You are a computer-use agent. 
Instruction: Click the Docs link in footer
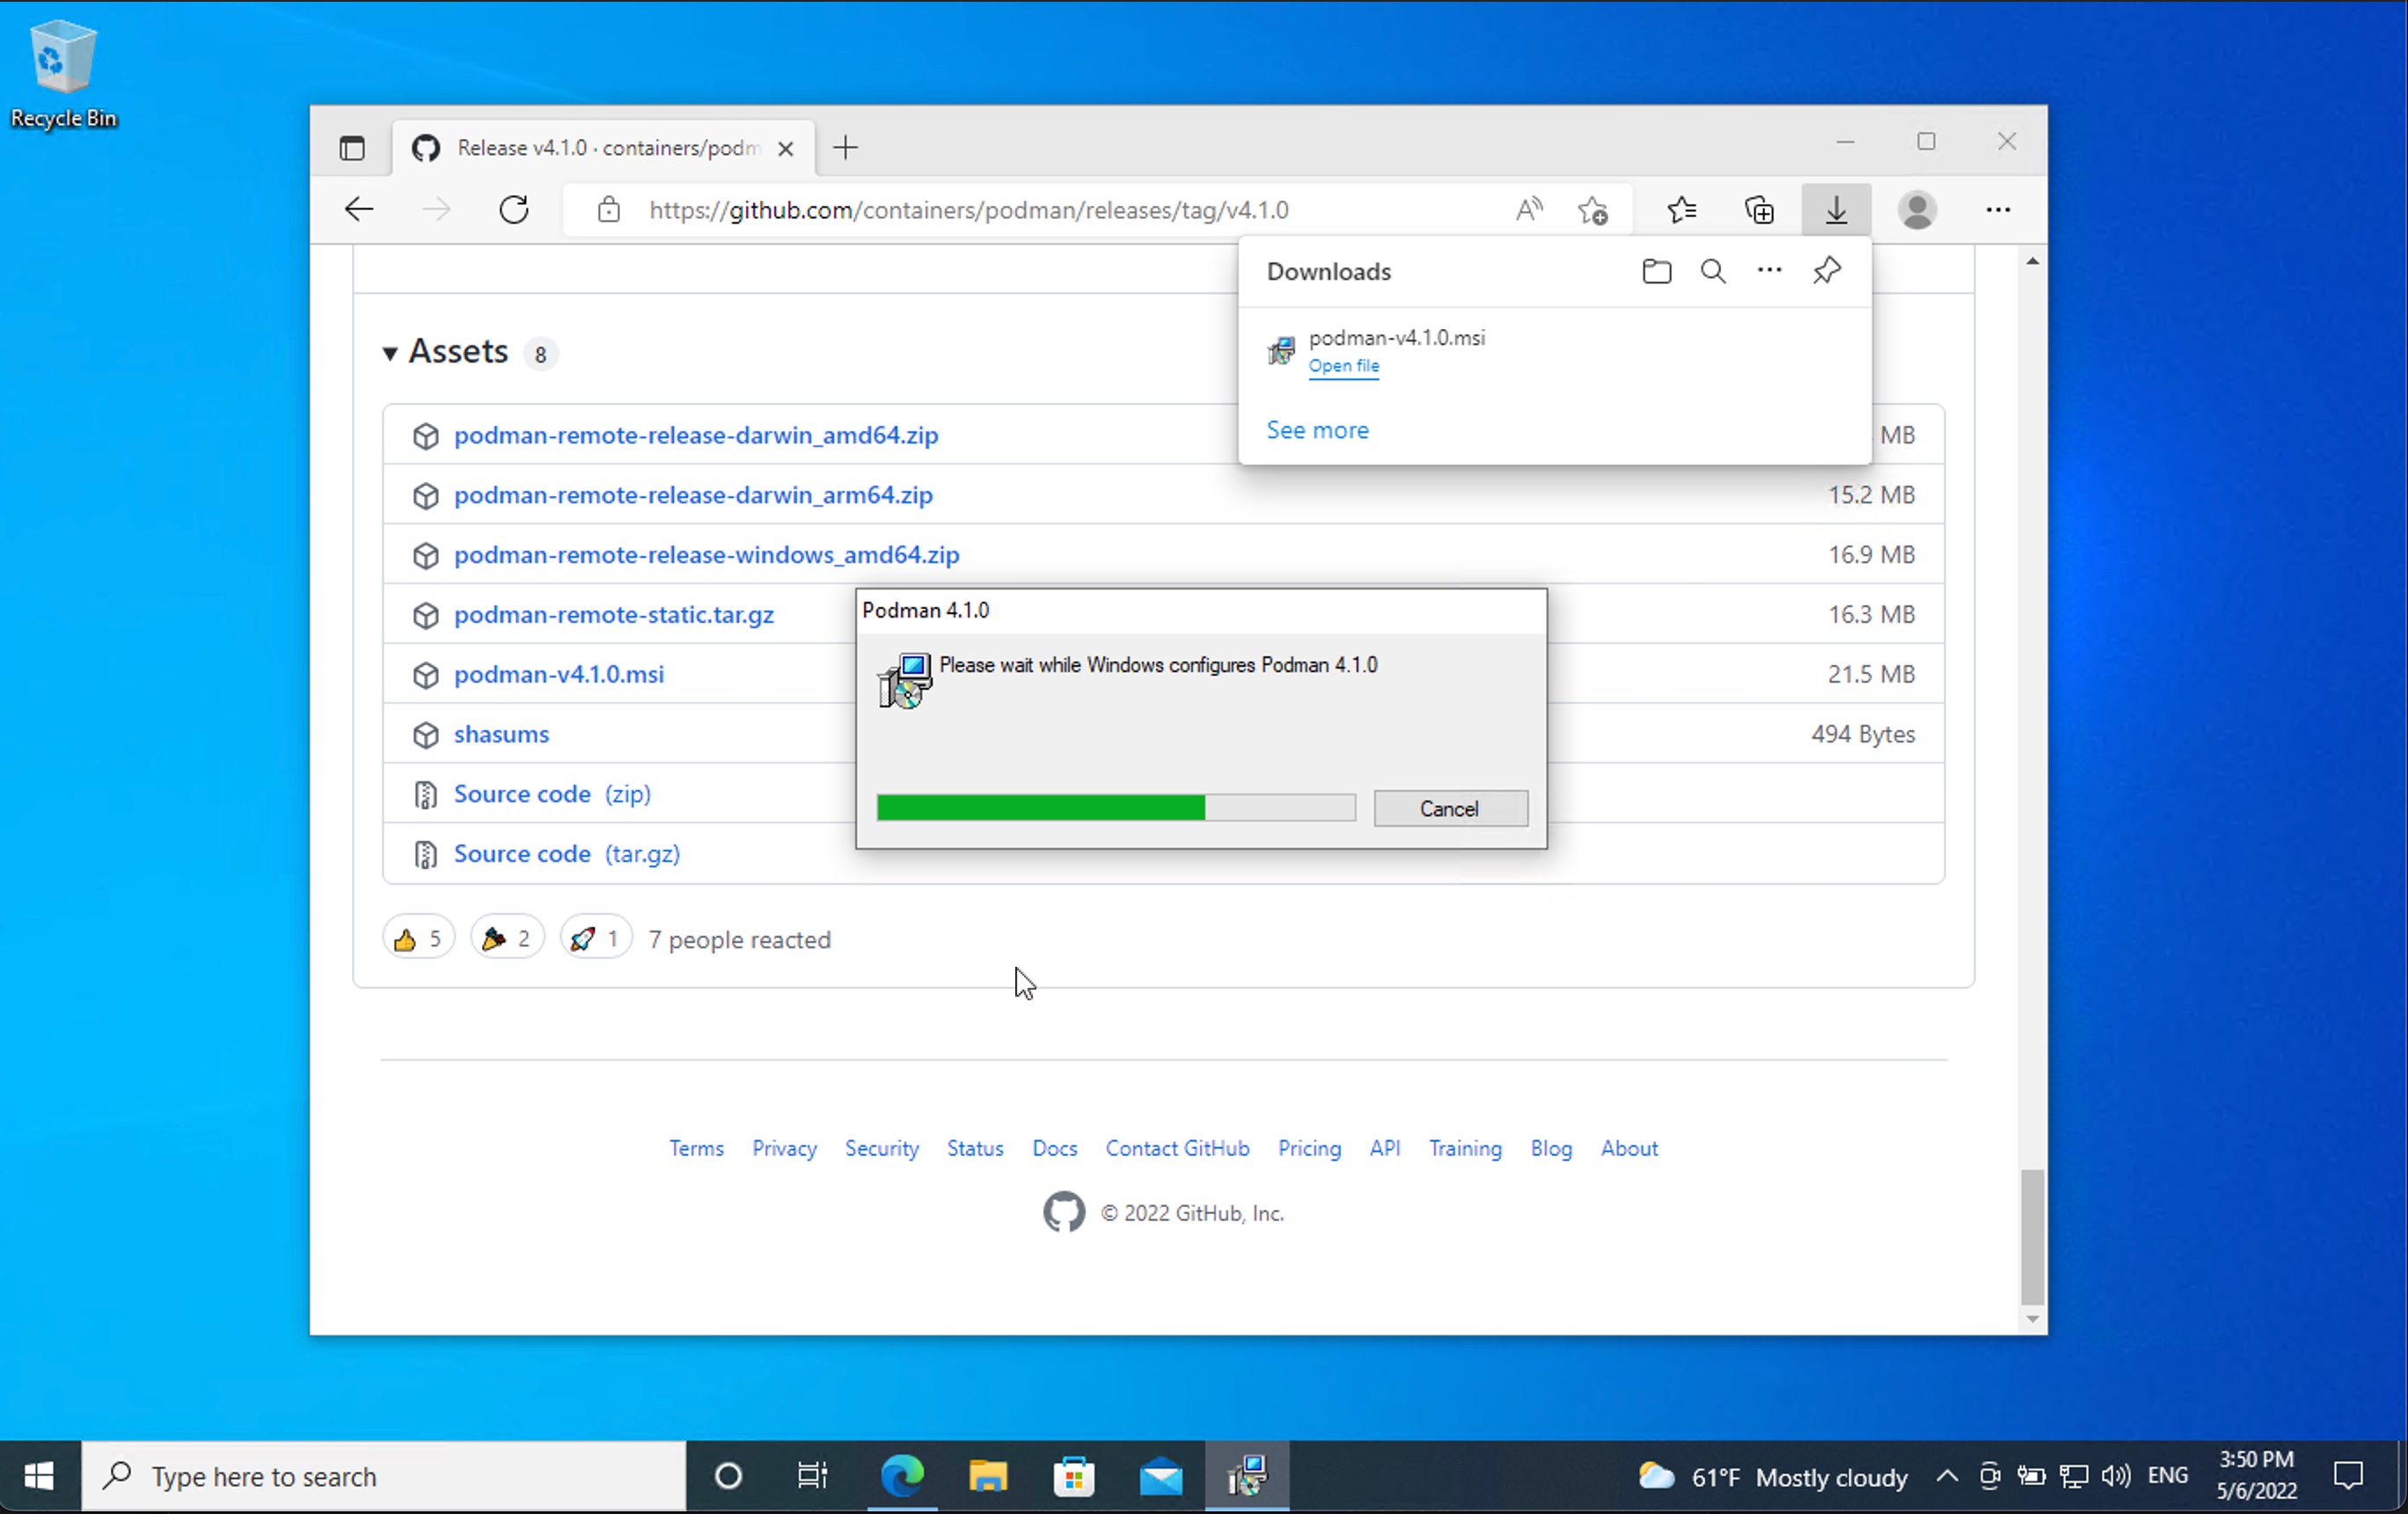point(1055,1148)
